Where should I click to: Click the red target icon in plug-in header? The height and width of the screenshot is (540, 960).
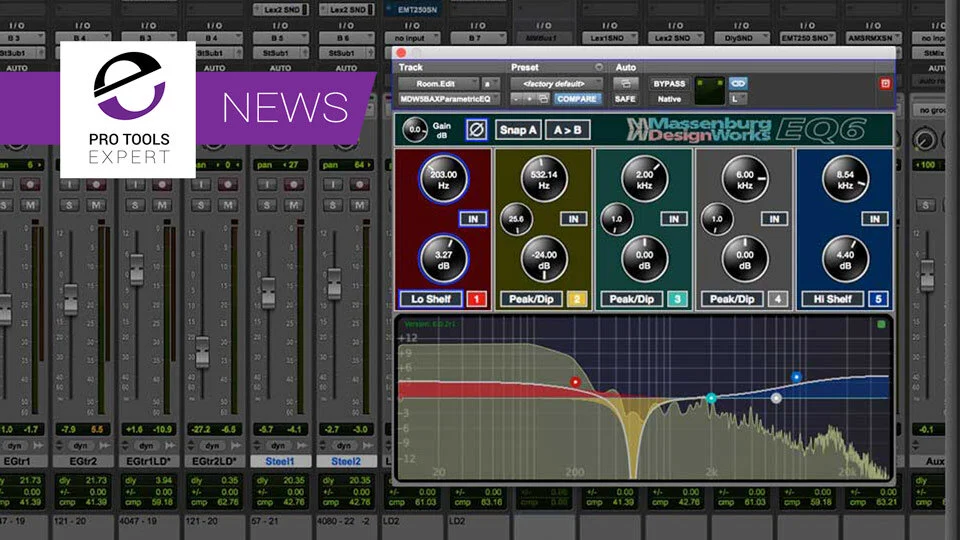pos(885,83)
